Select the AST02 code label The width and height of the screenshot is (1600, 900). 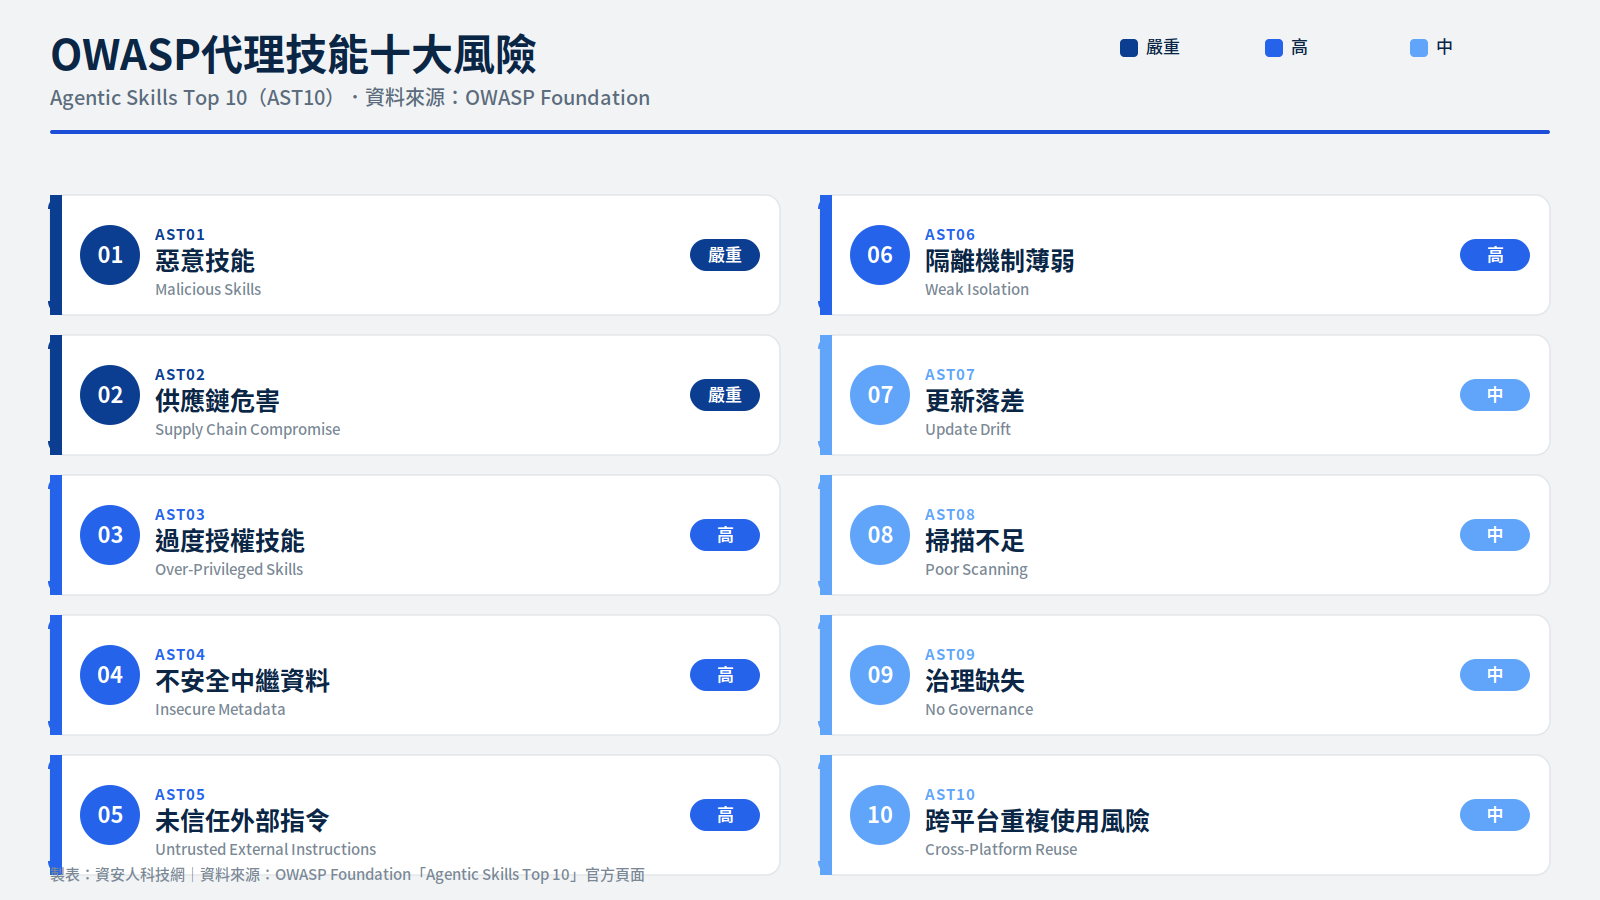tap(180, 375)
